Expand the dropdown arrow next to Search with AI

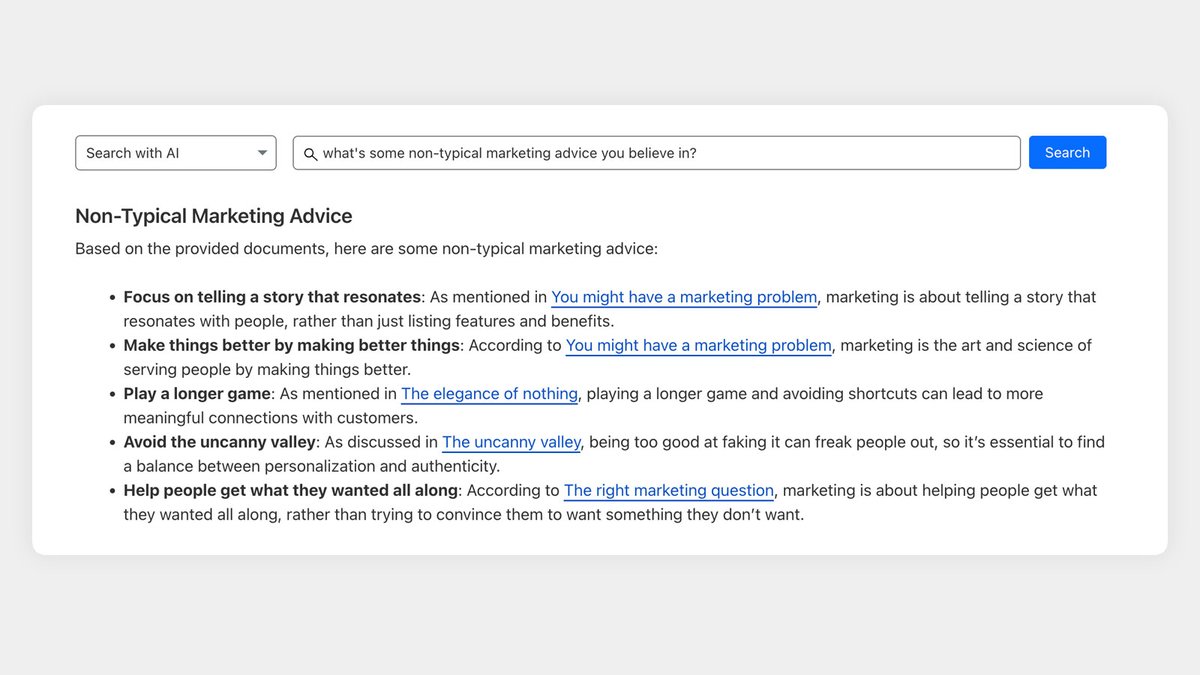tap(262, 153)
